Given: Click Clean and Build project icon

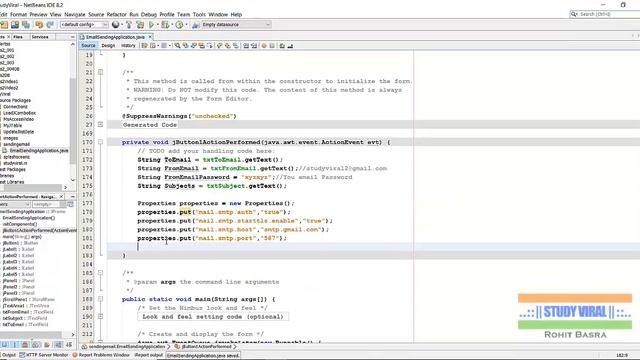Looking at the screenshot, I should pos(140,25).
